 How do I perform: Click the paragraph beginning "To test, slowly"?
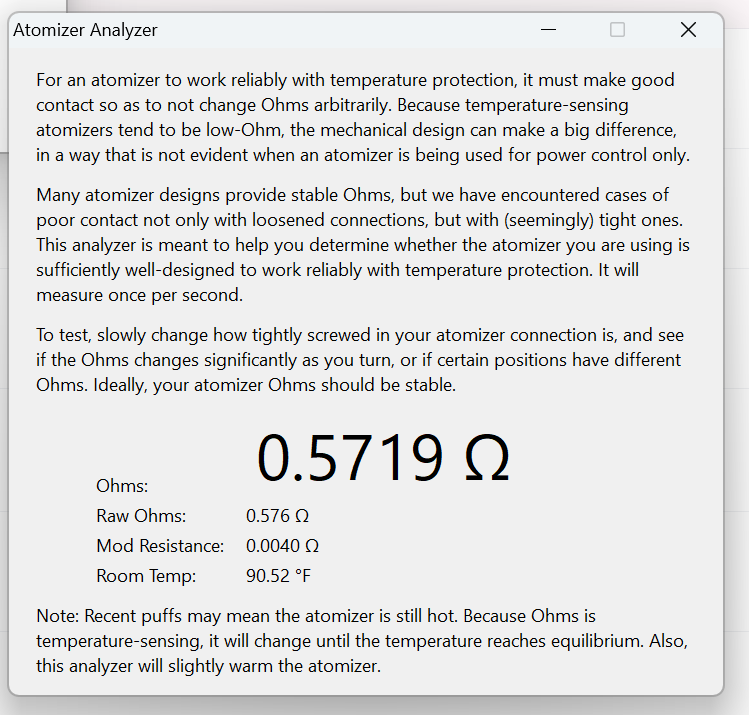pos(360,359)
